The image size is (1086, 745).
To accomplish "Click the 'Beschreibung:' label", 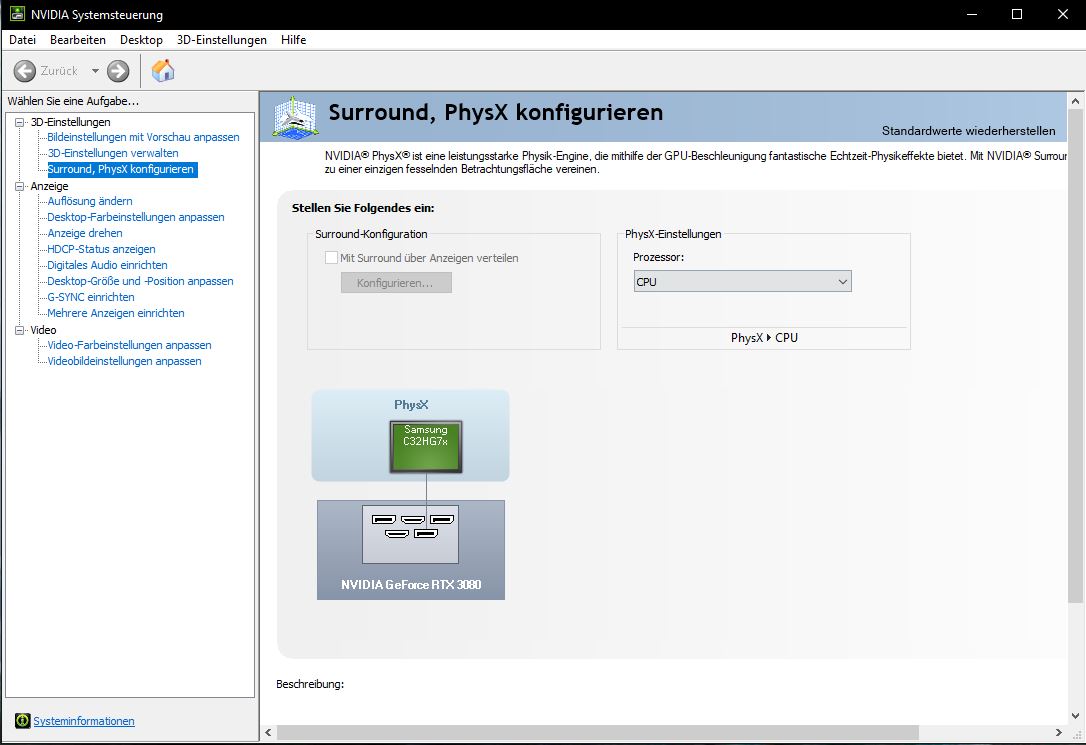I will (x=310, y=684).
